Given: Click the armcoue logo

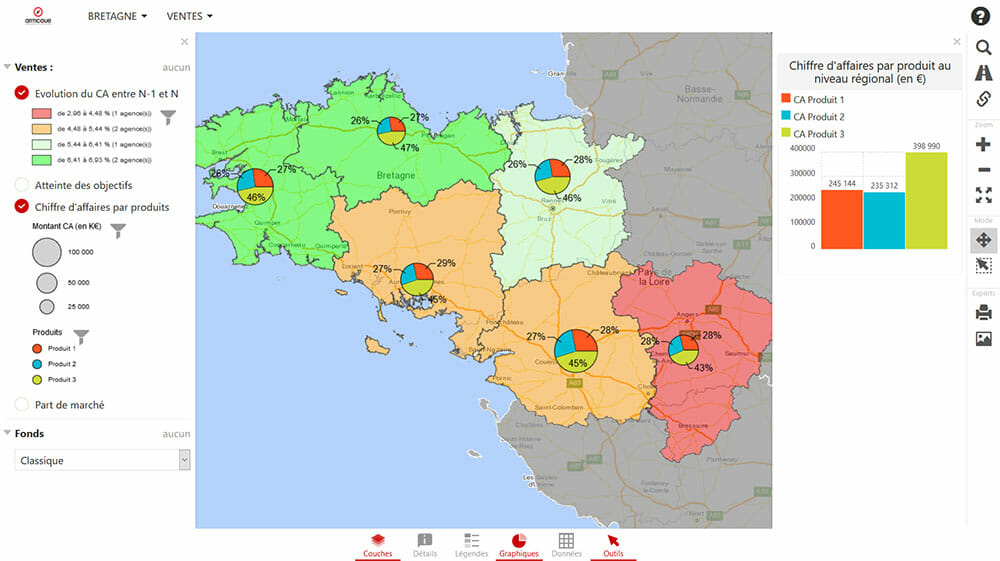Looking at the screenshot, I should point(38,16).
